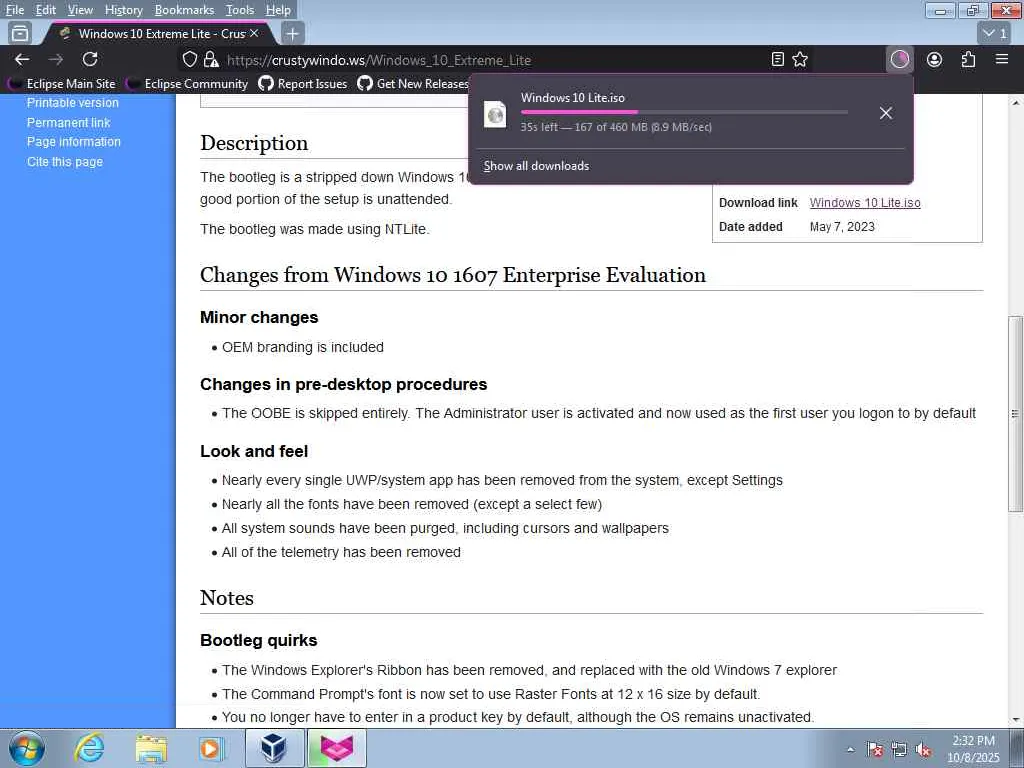Click the download progress bar
This screenshot has height=768, width=1024.
point(684,112)
